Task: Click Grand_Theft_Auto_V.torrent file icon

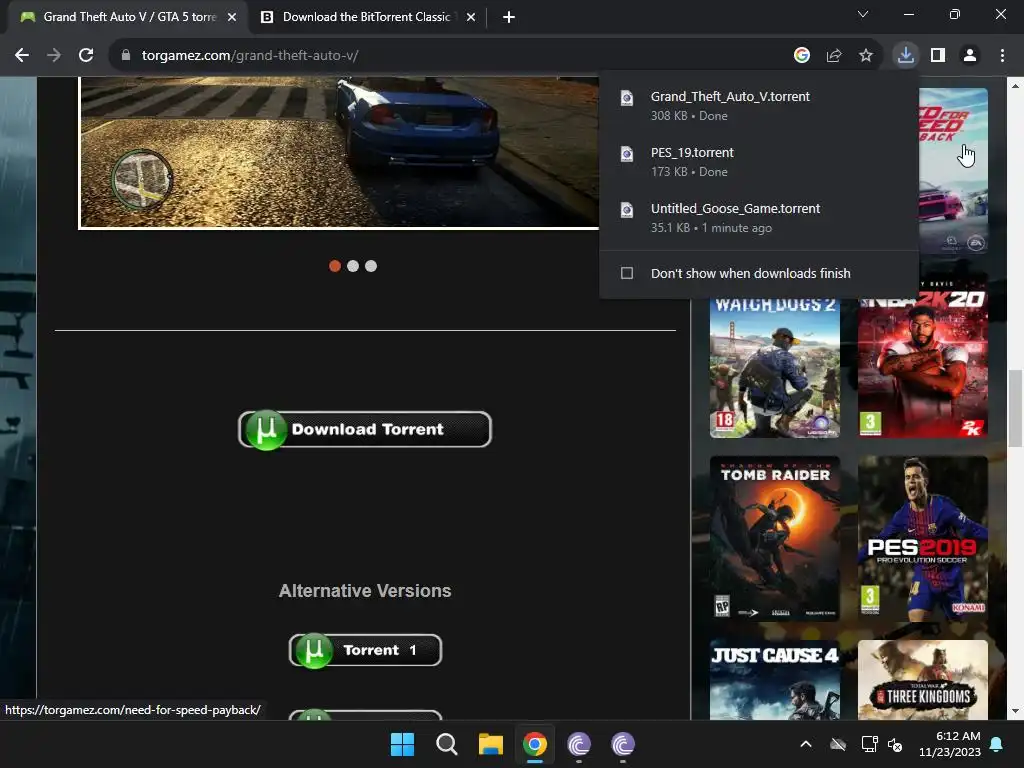Action: (626, 98)
